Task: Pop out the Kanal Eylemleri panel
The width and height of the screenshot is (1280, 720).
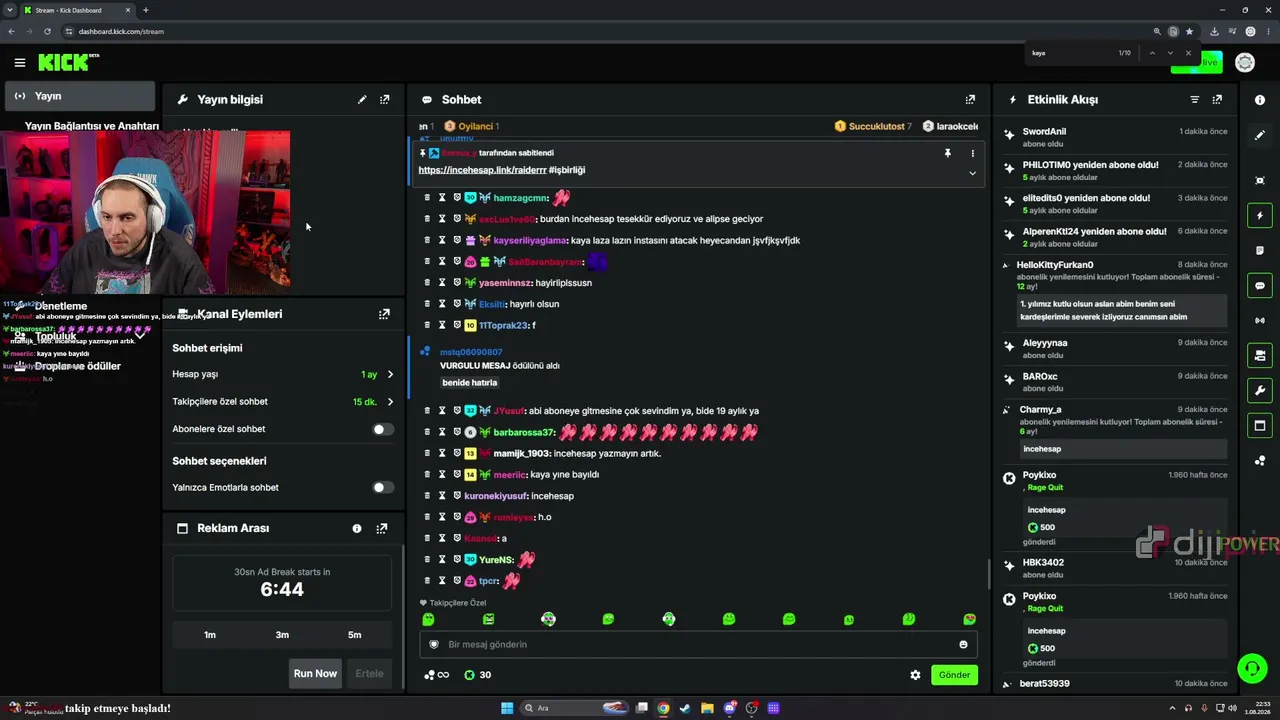Action: pyautogui.click(x=384, y=314)
